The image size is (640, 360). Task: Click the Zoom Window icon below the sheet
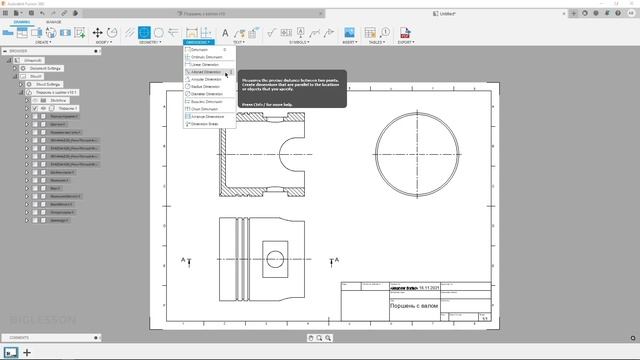point(319,338)
